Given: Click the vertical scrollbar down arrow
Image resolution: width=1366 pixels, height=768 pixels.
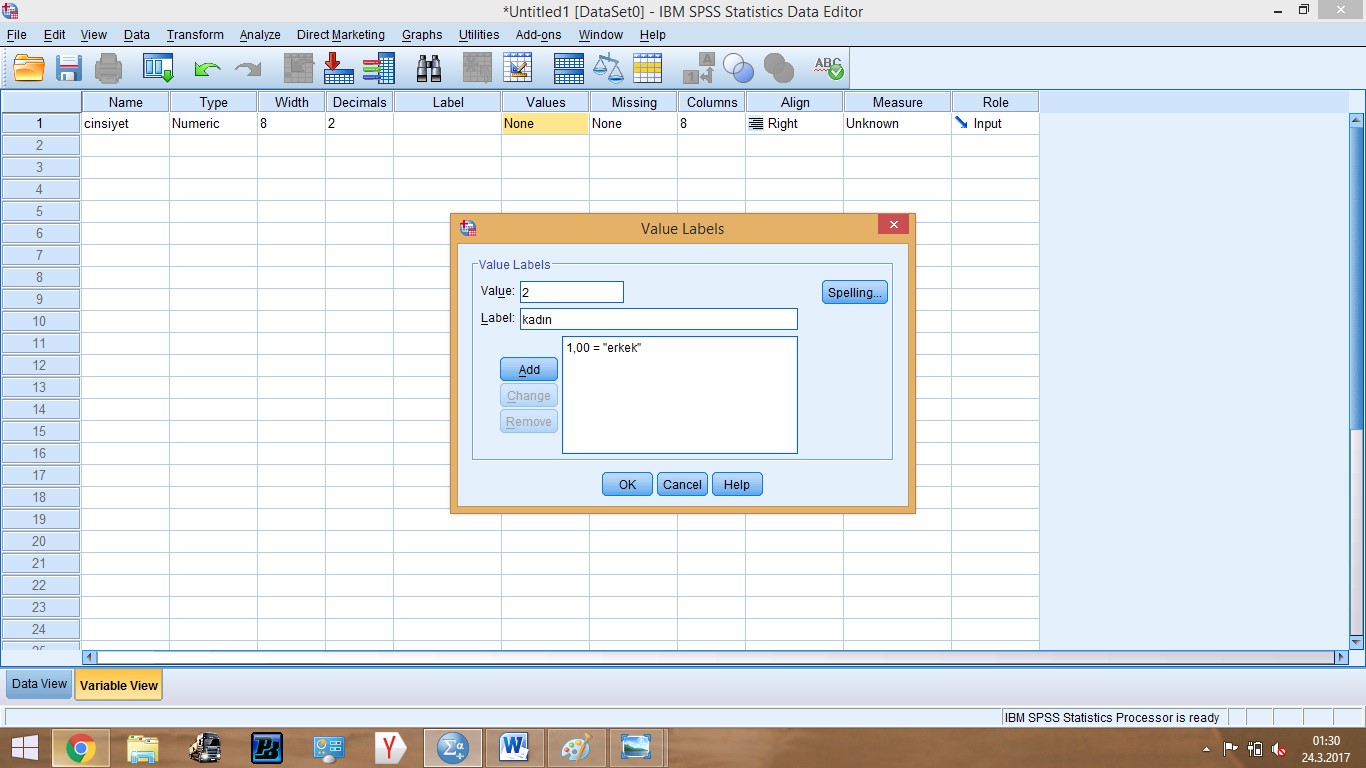Looking at the screenshot, I should 1357,642.
